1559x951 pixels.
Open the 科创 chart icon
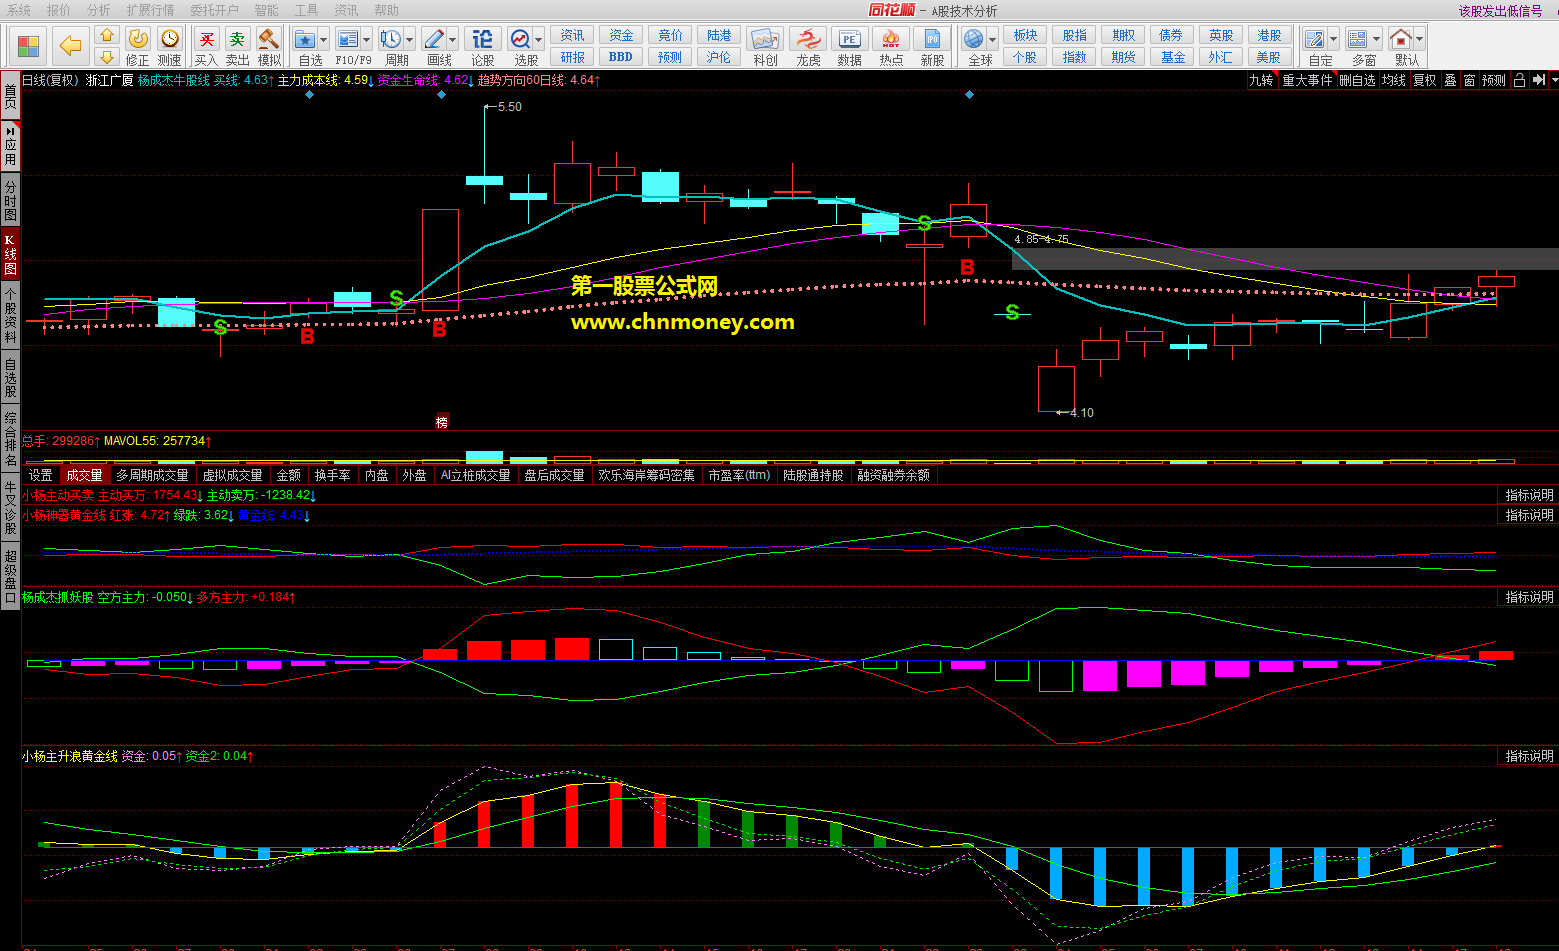coord(765,40)
